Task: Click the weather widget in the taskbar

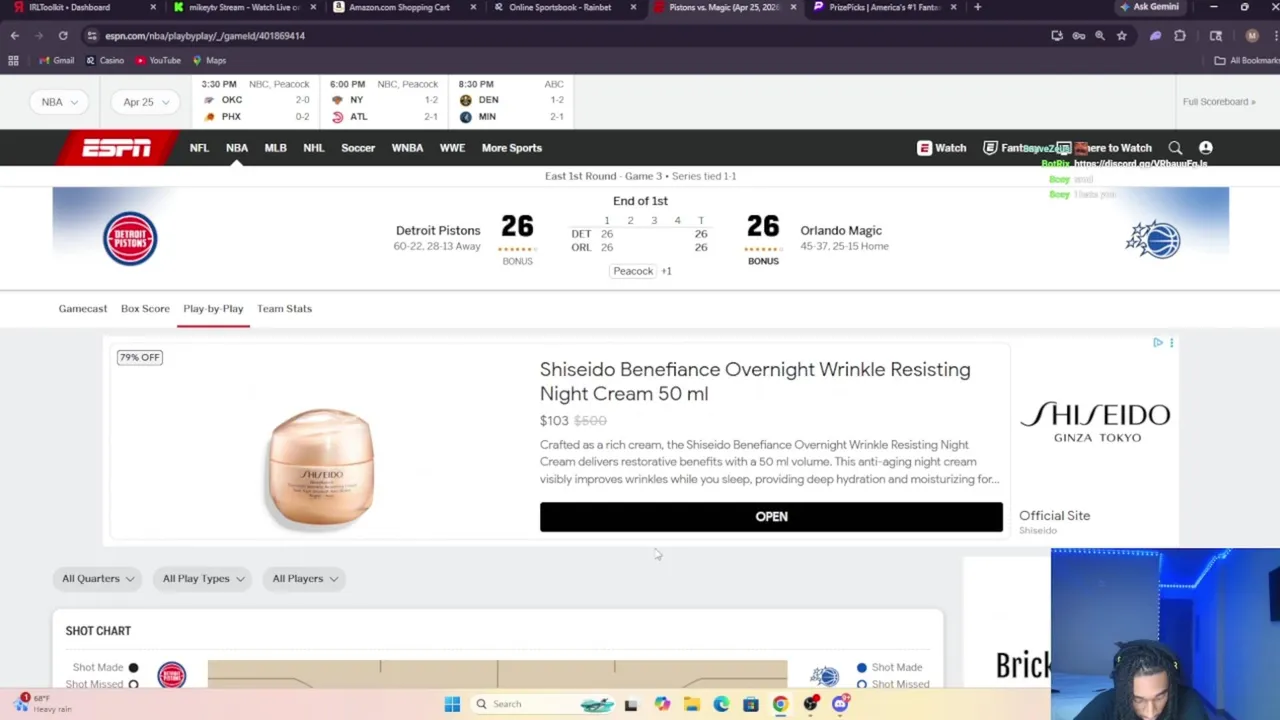Action: [x=40, y=703]
